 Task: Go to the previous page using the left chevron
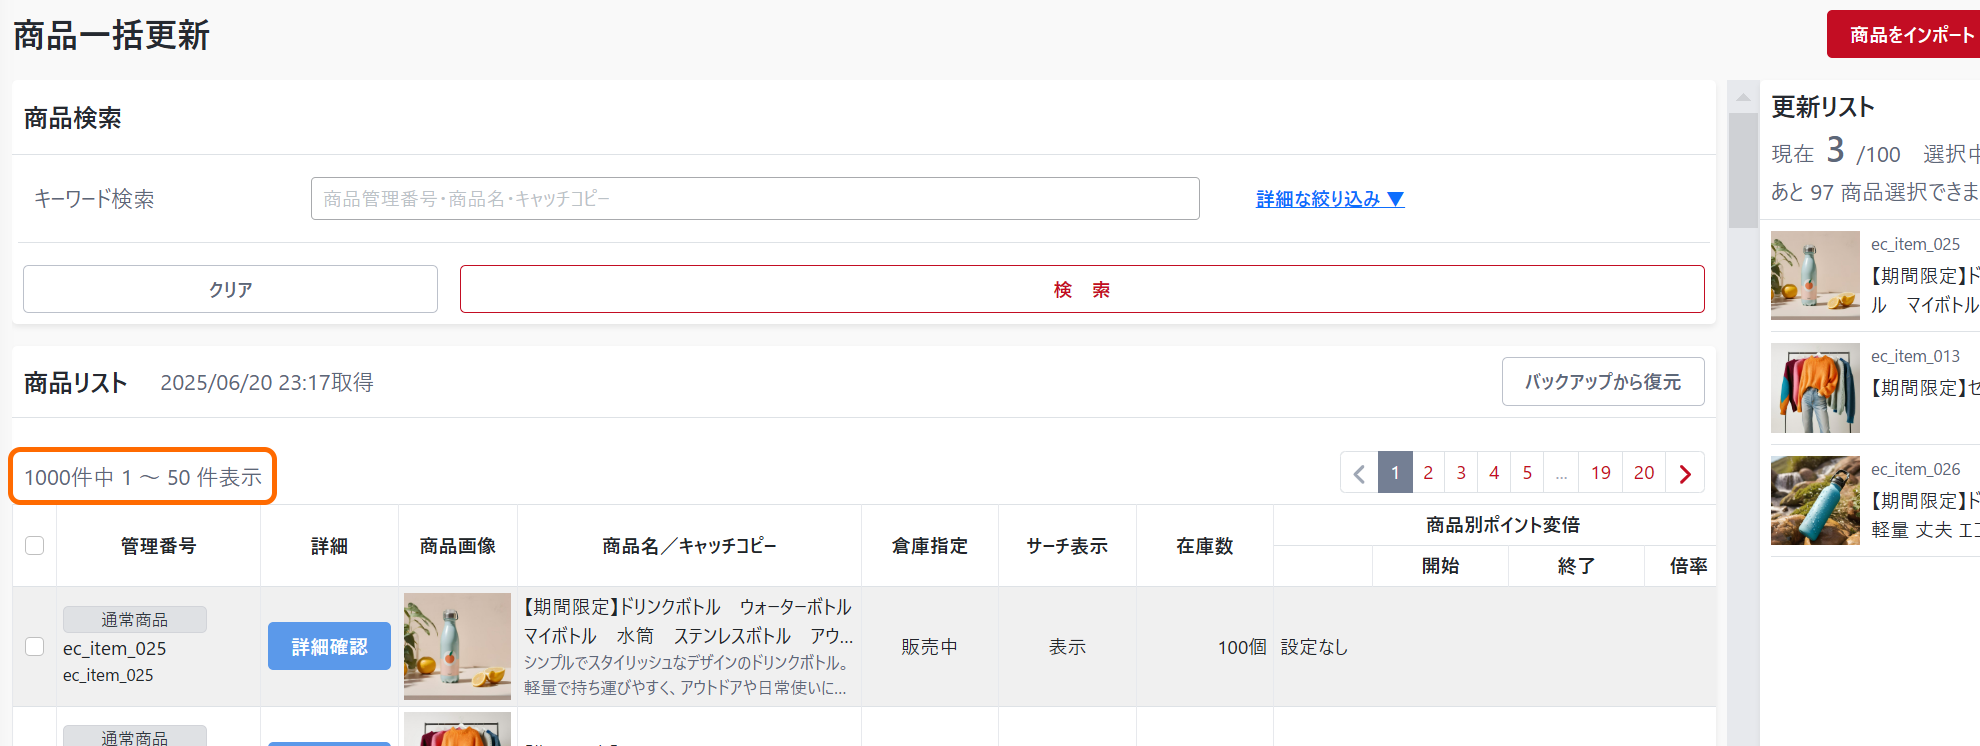1359,473
